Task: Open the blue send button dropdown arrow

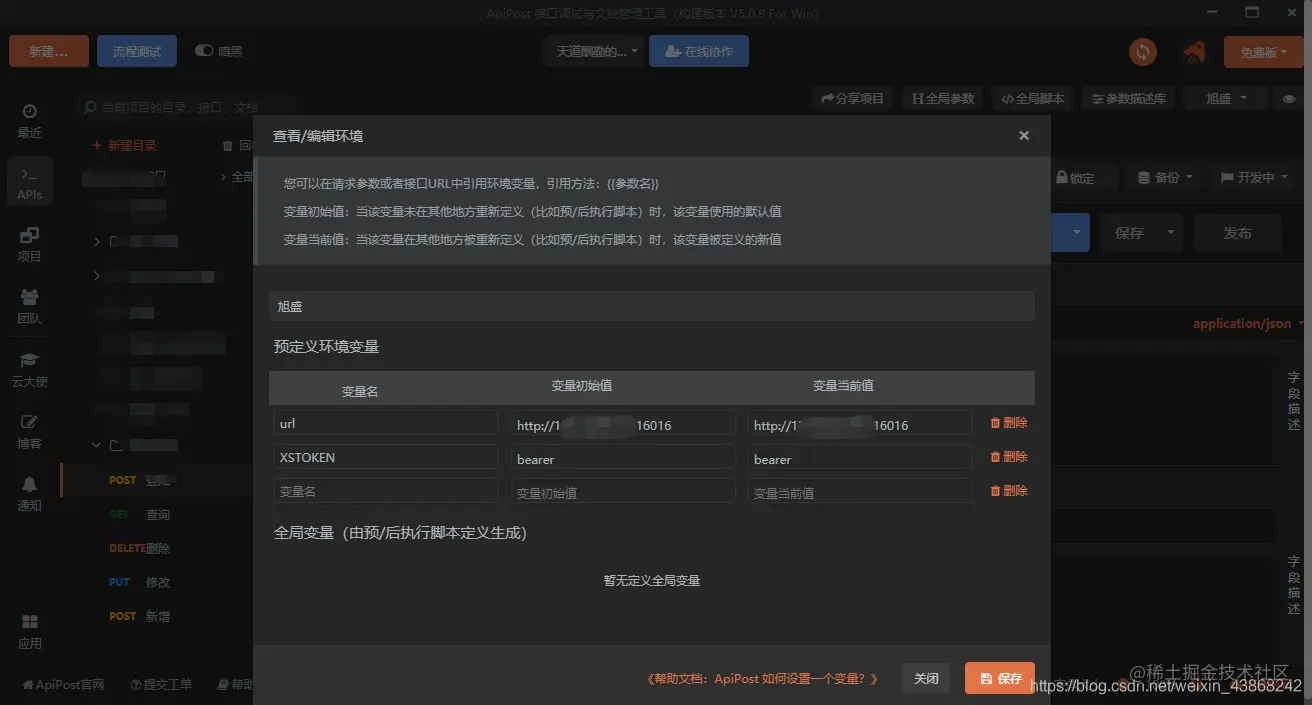Action: [1076, 232]
